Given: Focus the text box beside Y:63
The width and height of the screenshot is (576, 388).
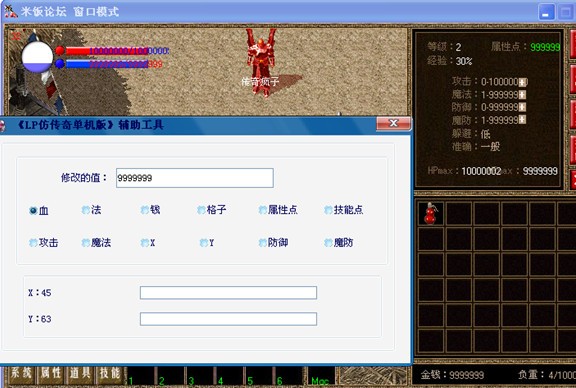Looking at the screenshot, I should [228, 319].
